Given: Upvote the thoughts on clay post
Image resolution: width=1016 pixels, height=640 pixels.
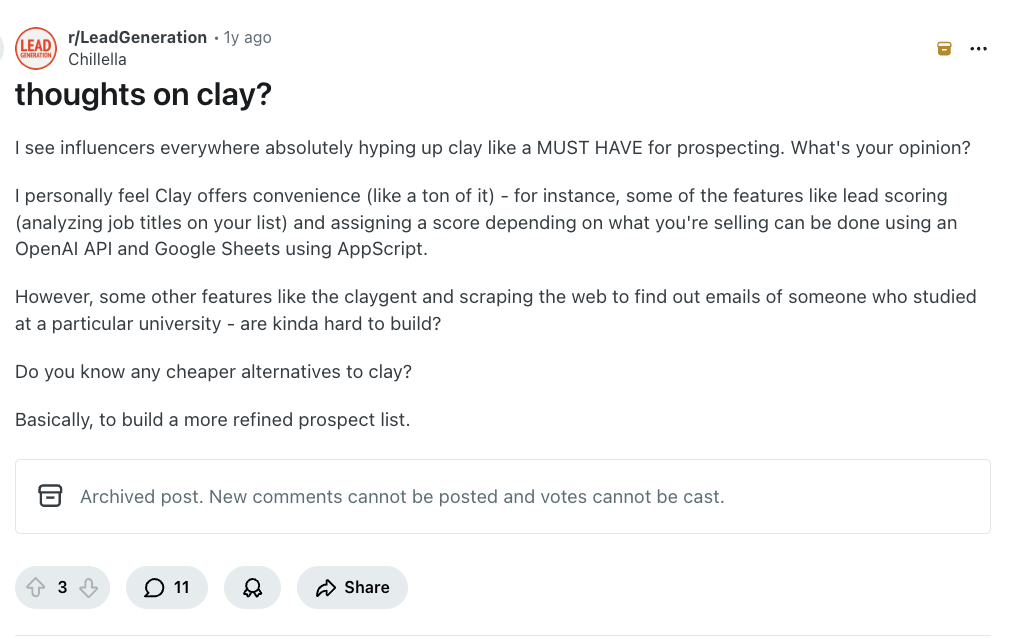Looking at the screenshot, I should point(36,587).
